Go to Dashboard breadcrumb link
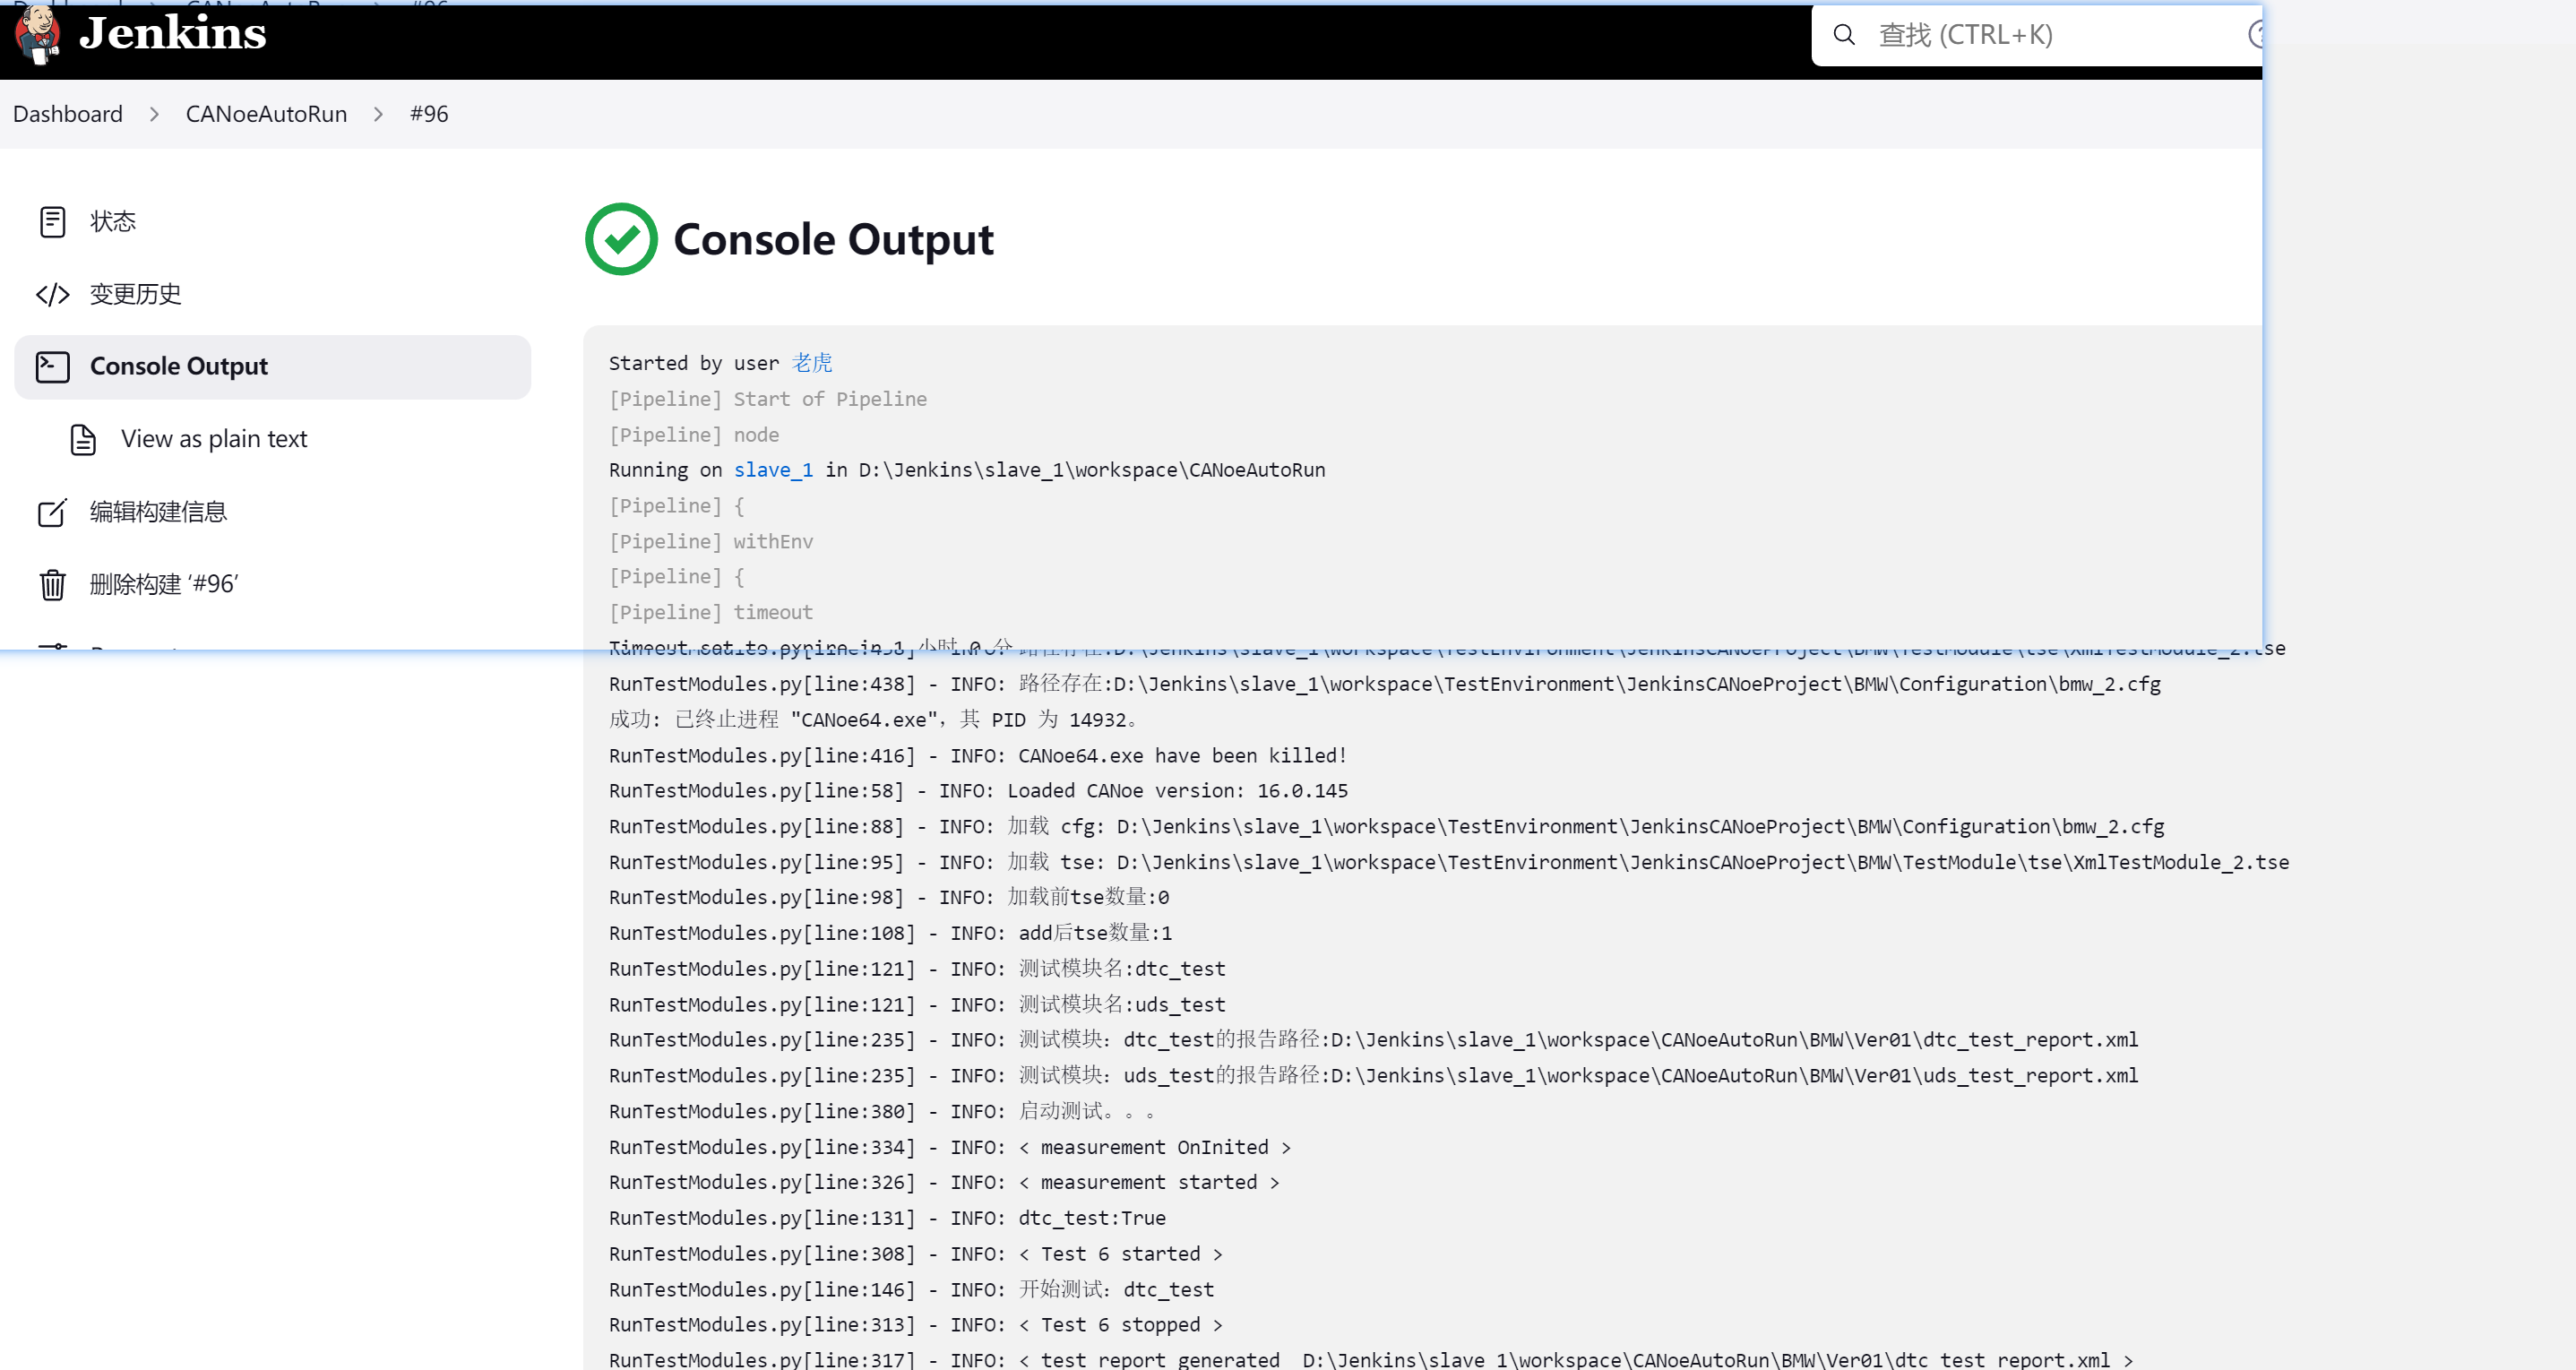The image size is (2576, 1370). (x=68, y=114)
